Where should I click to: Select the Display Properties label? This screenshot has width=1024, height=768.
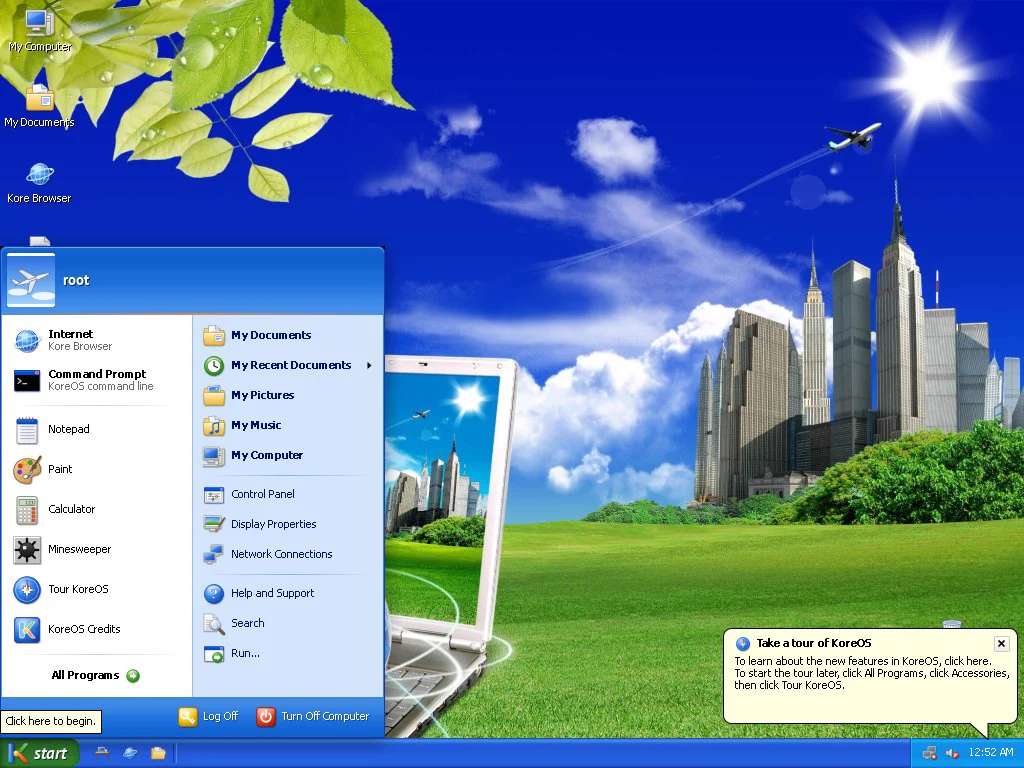pyautogui.click(x=274, y=524)
